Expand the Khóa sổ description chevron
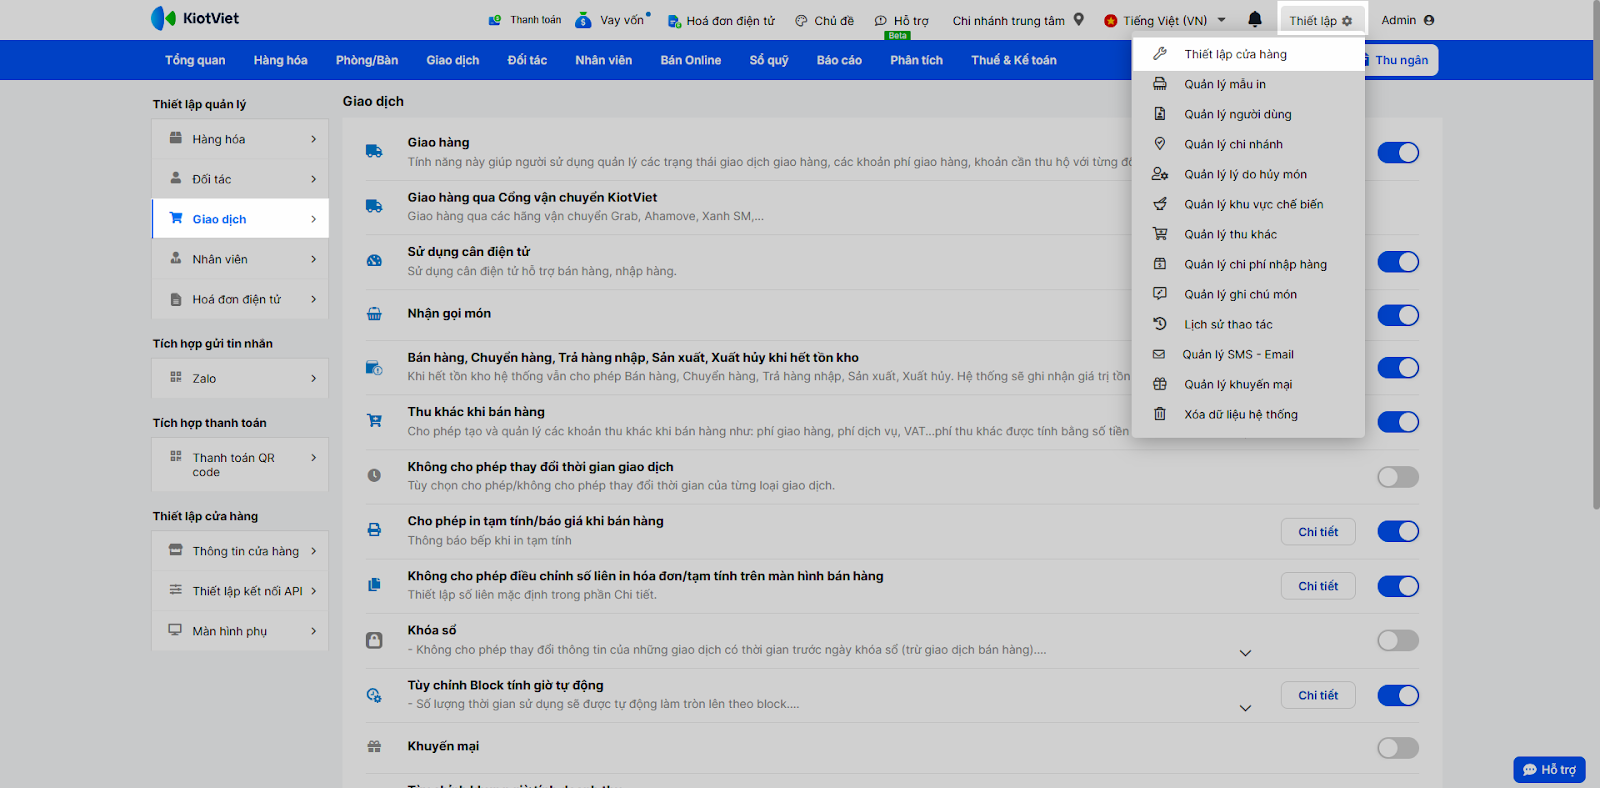1600x788 pixels. 1245,653
